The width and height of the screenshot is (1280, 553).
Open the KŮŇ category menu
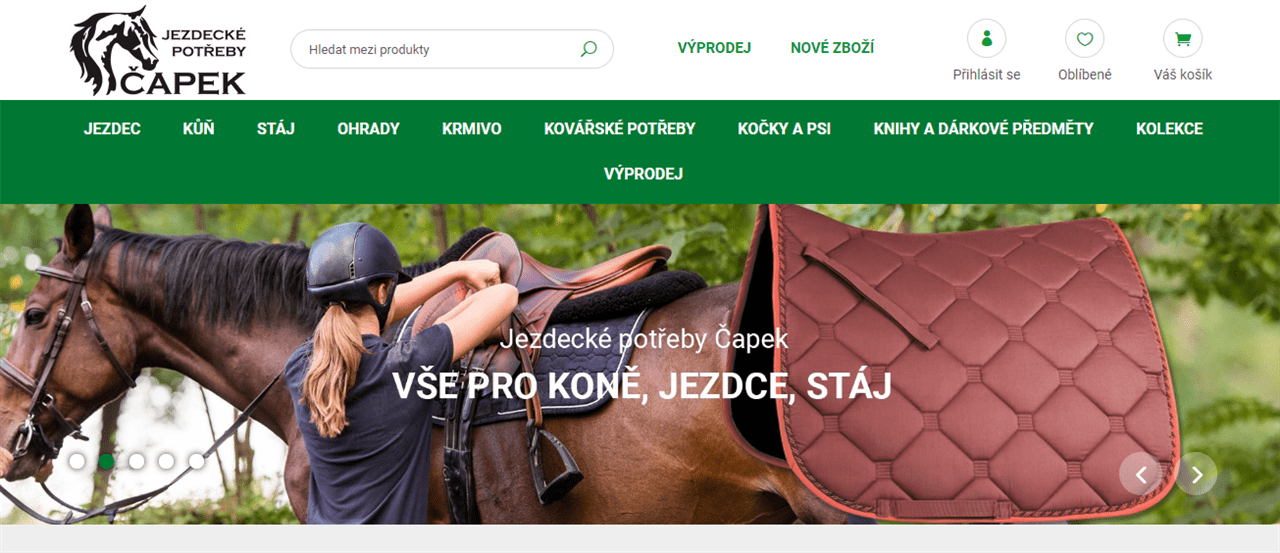pyautogui.click(x=199, y=128)
